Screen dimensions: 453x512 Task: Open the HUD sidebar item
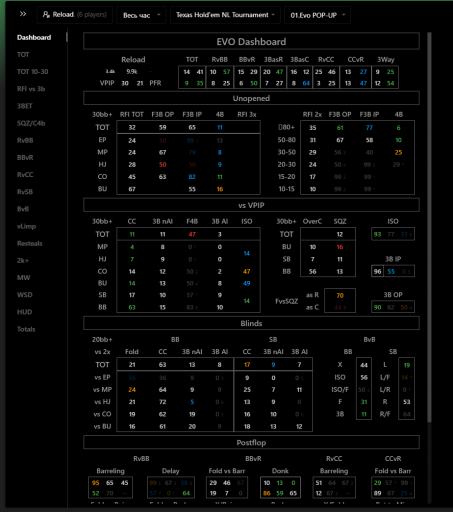(x=25, y=312)
